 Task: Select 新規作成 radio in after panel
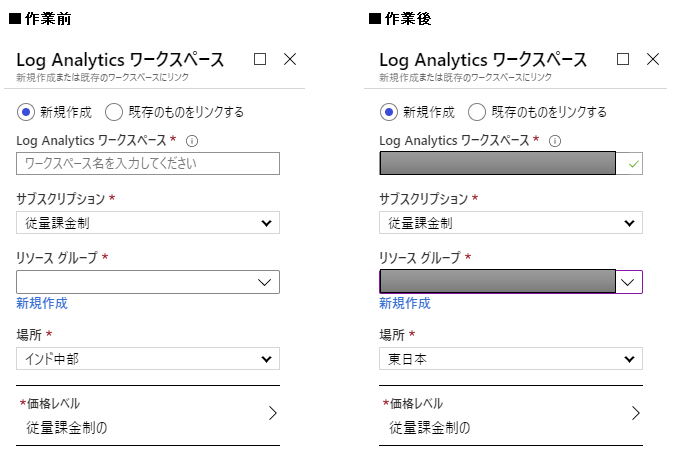[390, 111]
